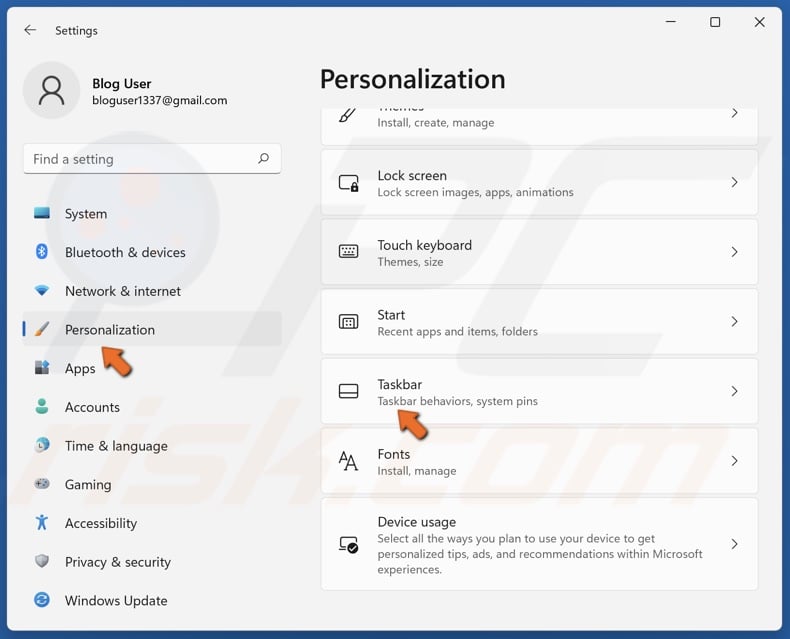This screenshot has width=790, height=639.
Task: Close the Settings window
Action: (759, 22)
